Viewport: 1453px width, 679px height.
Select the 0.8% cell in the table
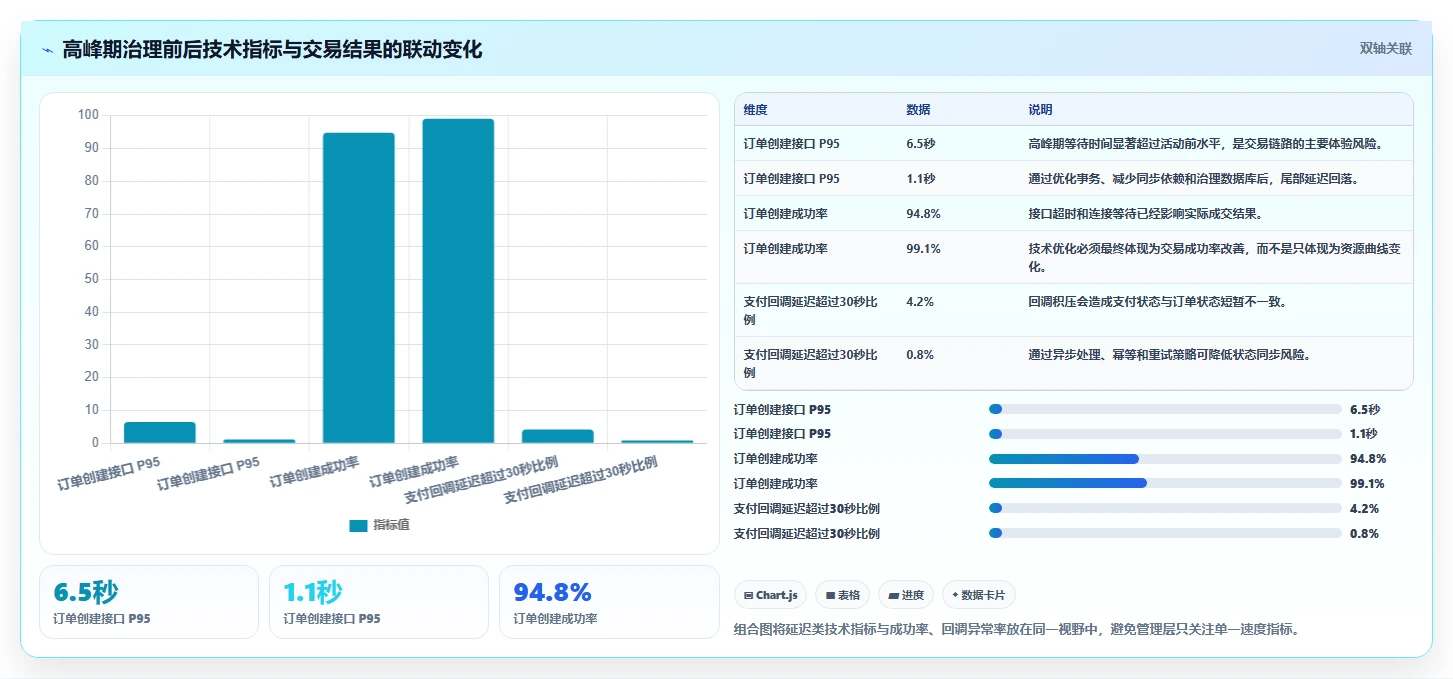coord(920,354)
